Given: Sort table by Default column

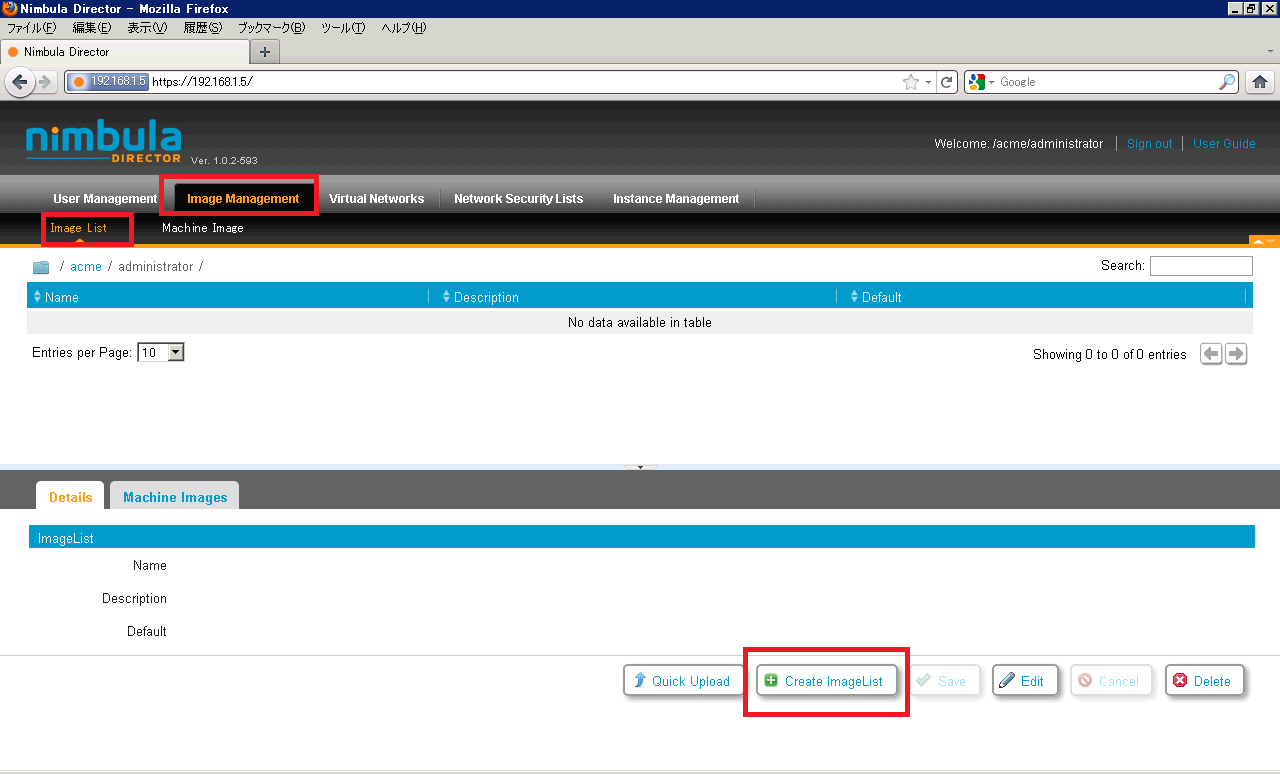Looking at the screenshot, I should point(1047,297).
